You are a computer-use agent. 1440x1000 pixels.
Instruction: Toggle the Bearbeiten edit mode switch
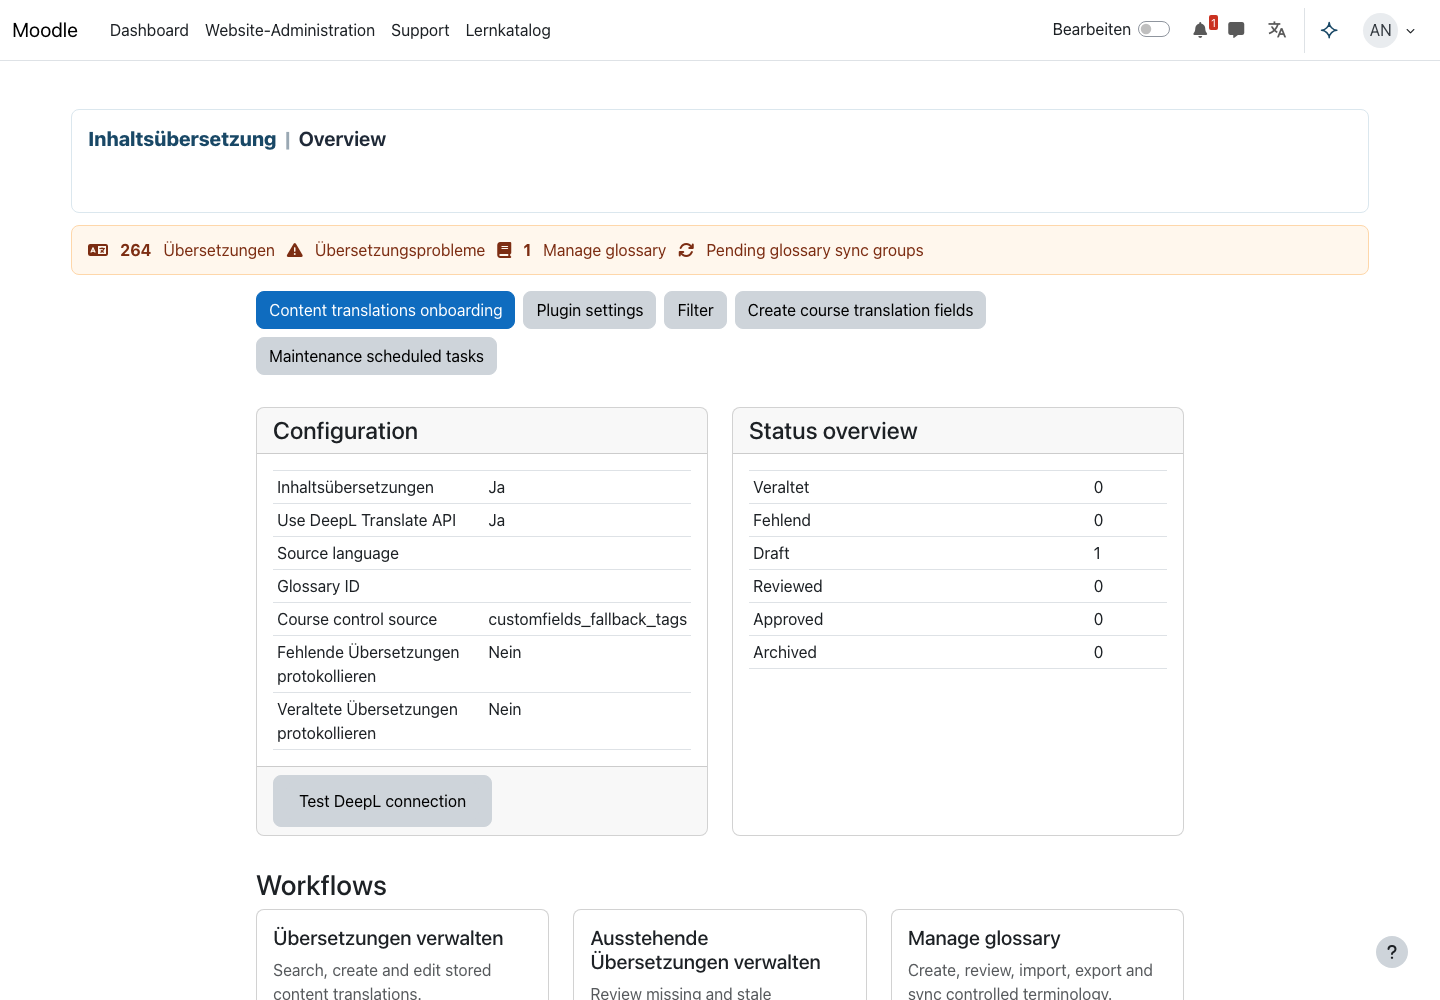[x=1154, y=29]
